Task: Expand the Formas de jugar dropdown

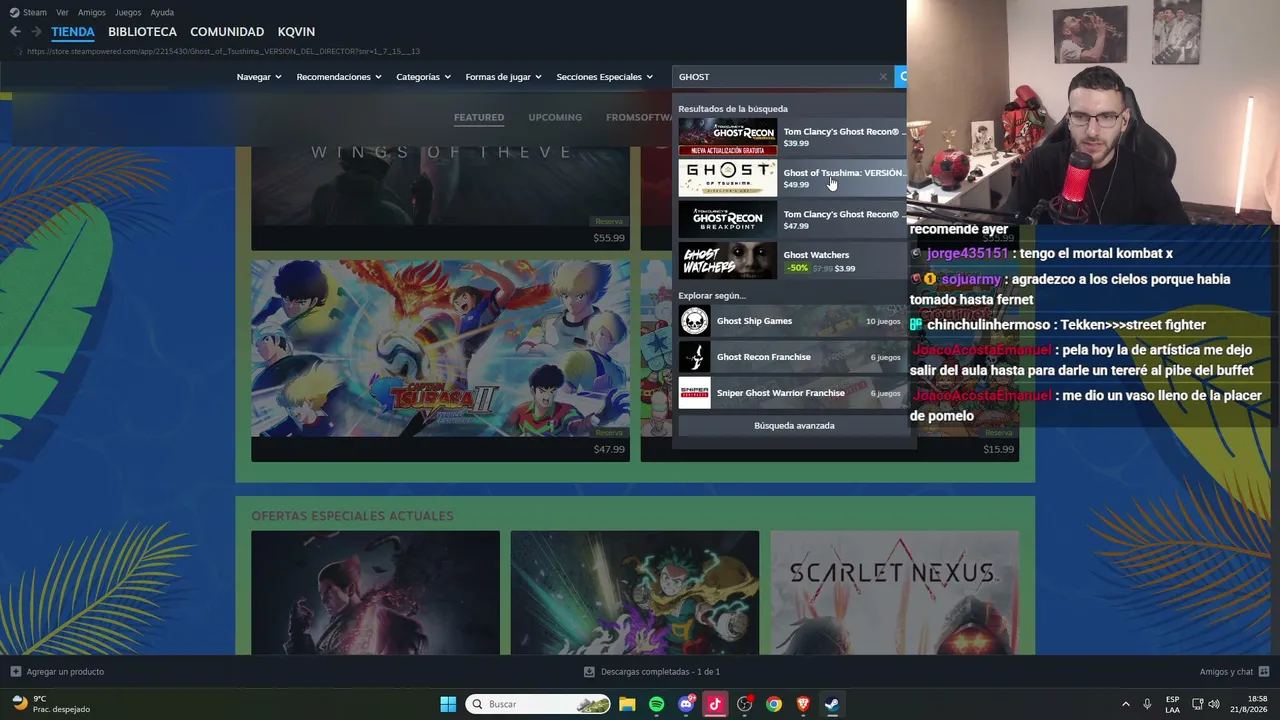Action: click(x=503, y=77)
